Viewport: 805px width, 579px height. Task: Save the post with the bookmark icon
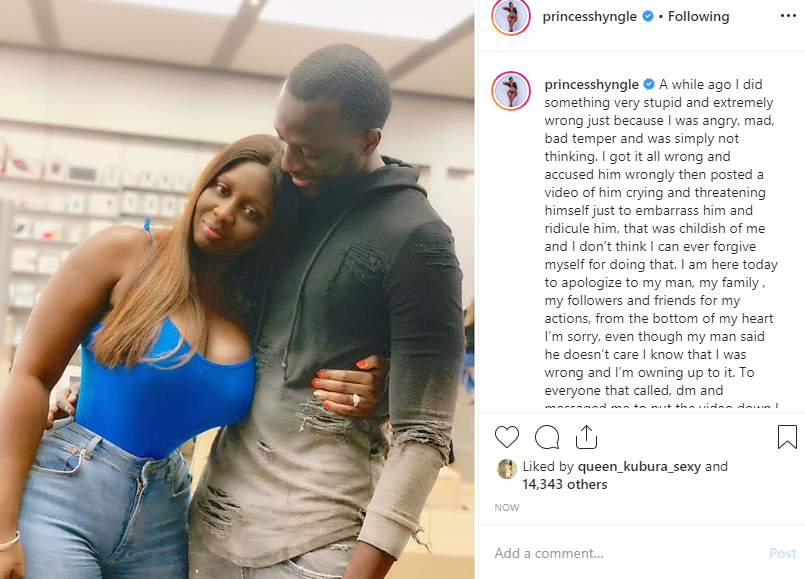pos(787,437)
